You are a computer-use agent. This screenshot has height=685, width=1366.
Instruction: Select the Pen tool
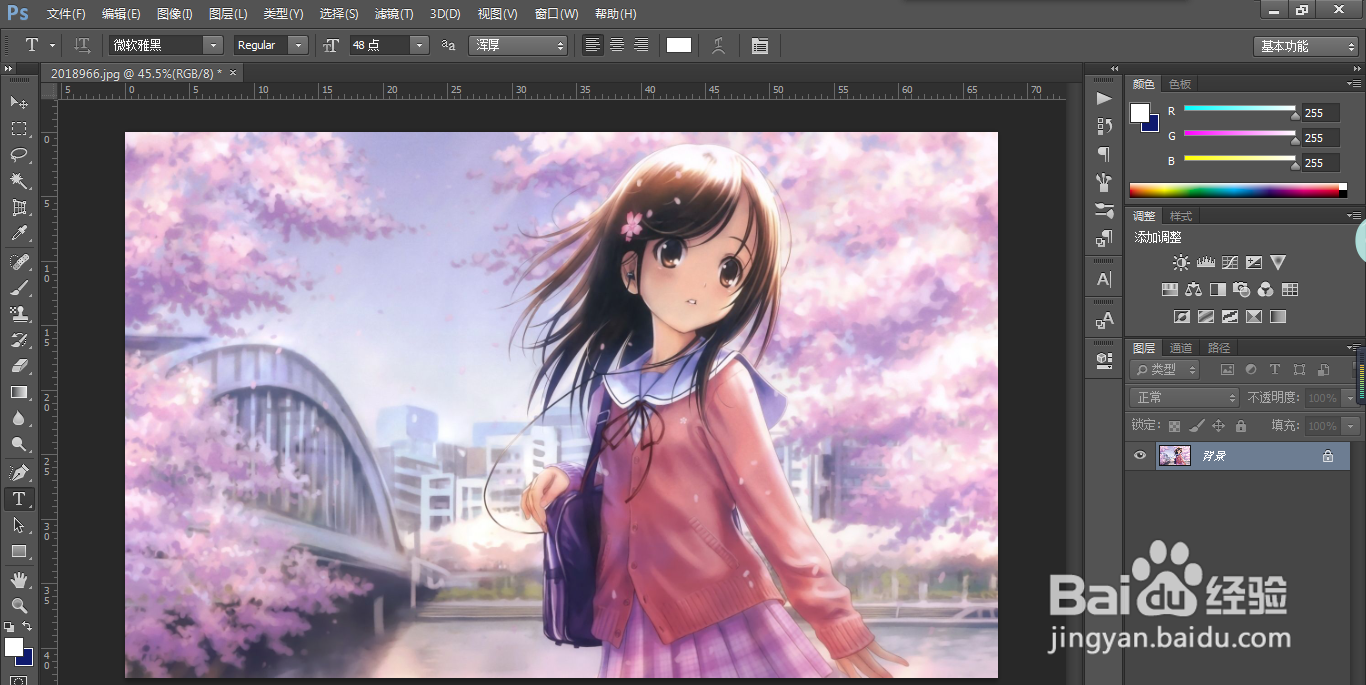pyautogui.click(x=19, y=472)
